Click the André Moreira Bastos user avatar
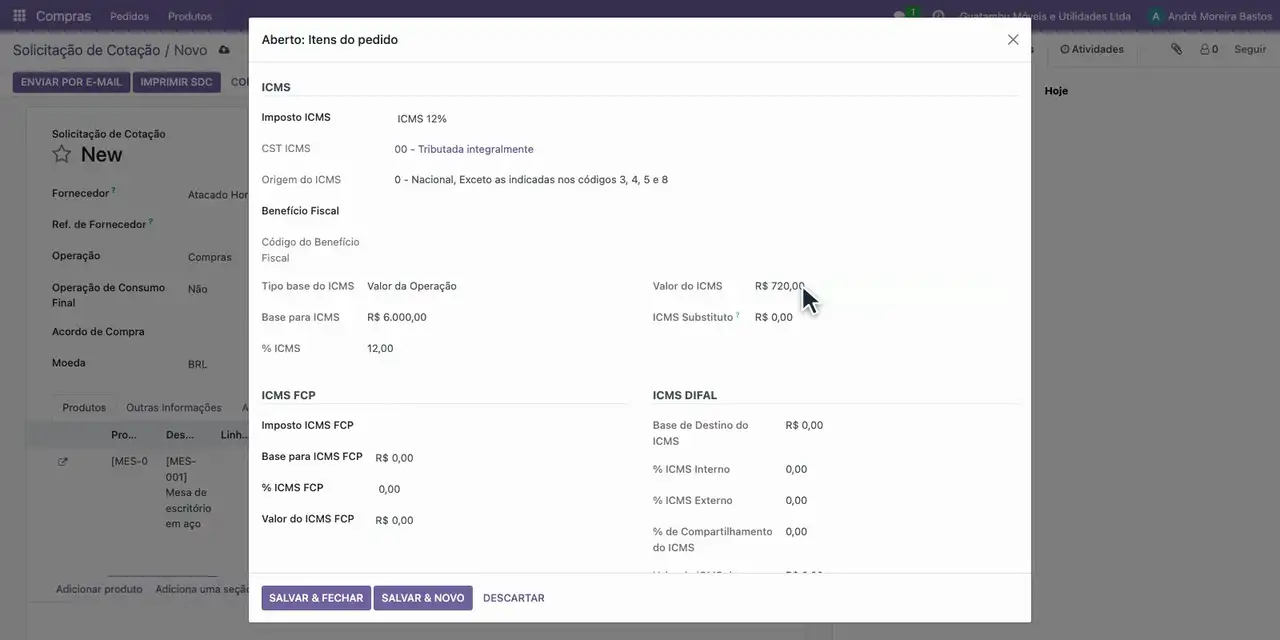The image size is (1280, 640). coord(1156,16)
